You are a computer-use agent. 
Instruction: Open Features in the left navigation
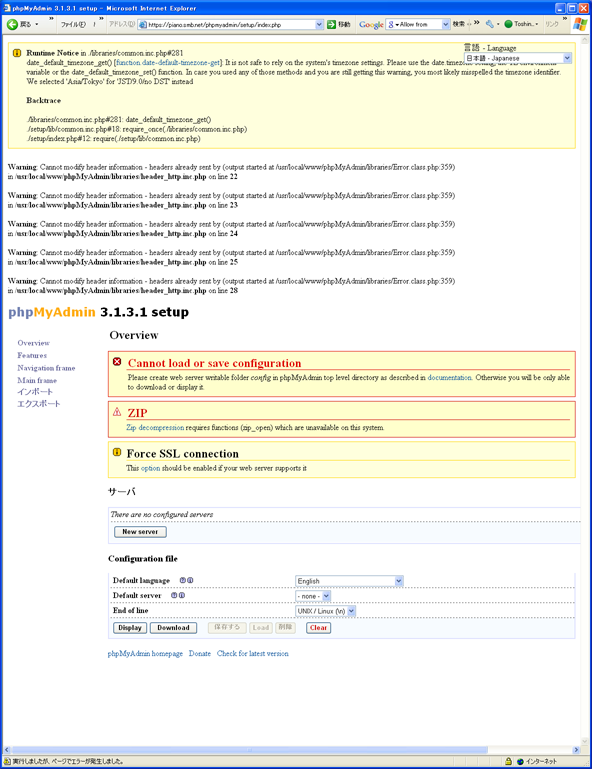coord(32,355)
